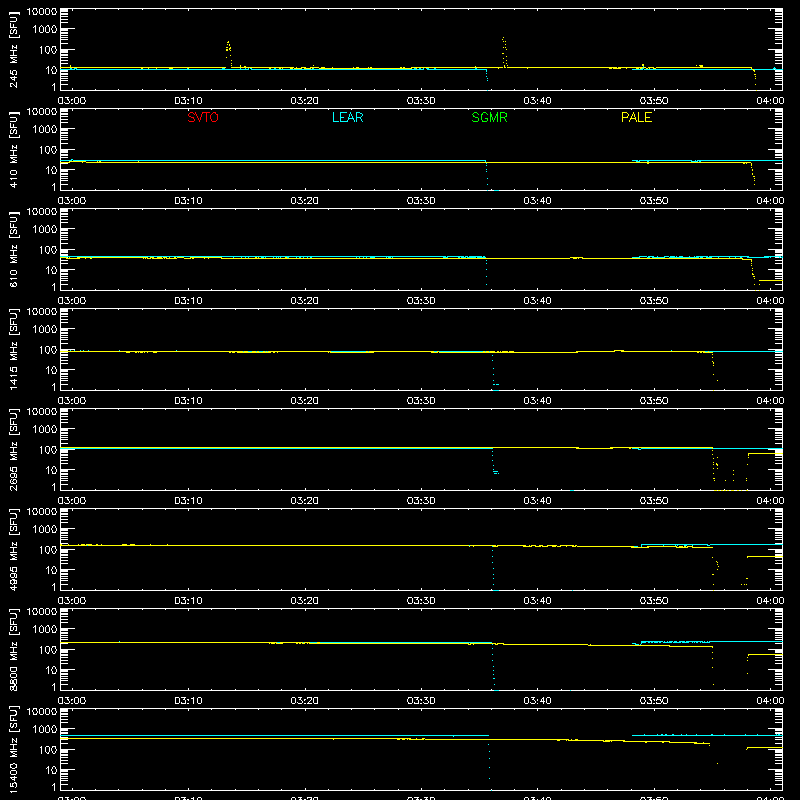Click the 10 tick label on 1415 MHz axis
This screenshot has width=800, height=800.
[51, 370]
